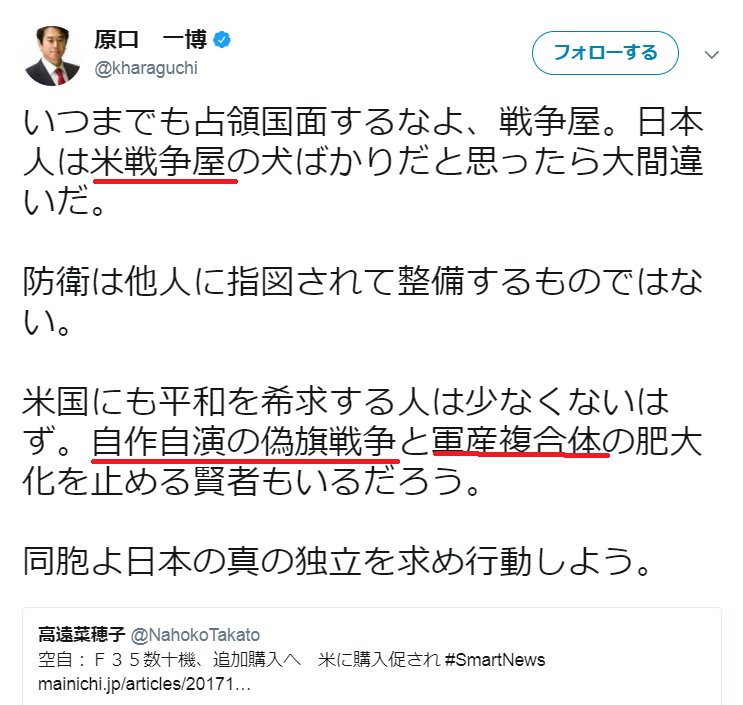Click the sentence 米国にも平和を希求する人
Viewport: 743px width, 705px height.
tap(346, 421)
